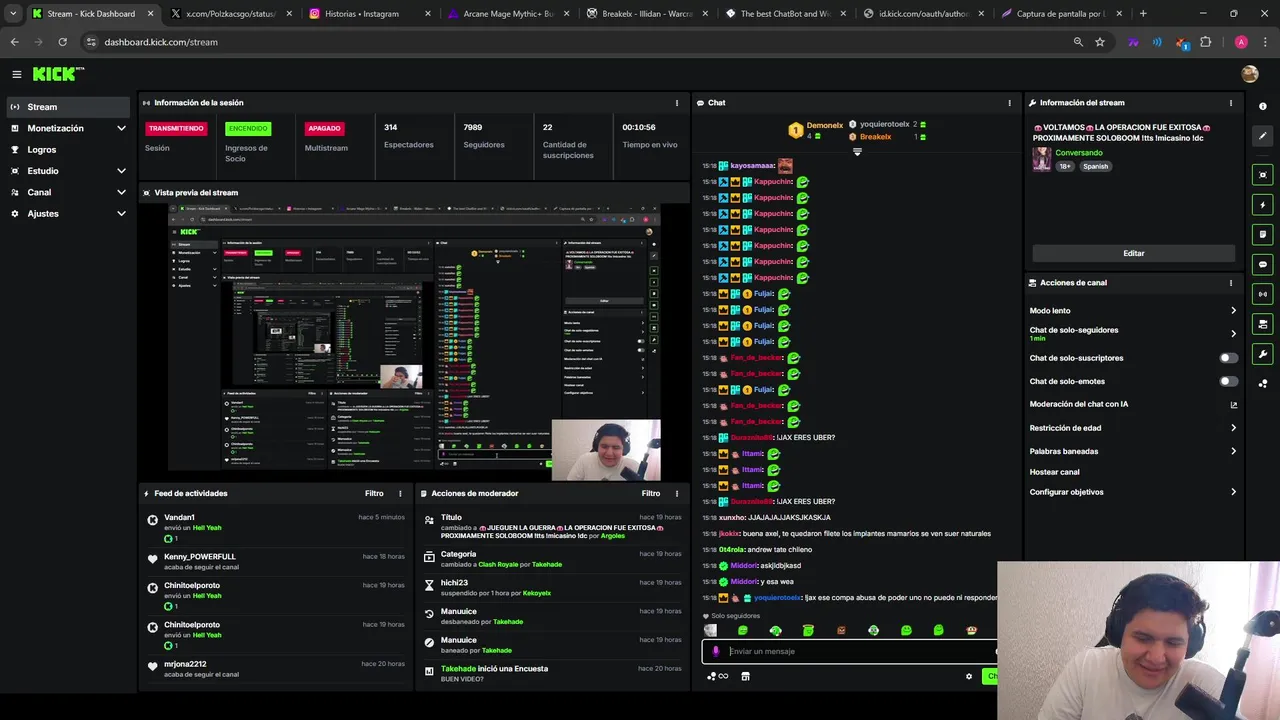Click Hostear canal
Screen dimensions: 1280x720
pyautogui.click(x=1055, y=472)
